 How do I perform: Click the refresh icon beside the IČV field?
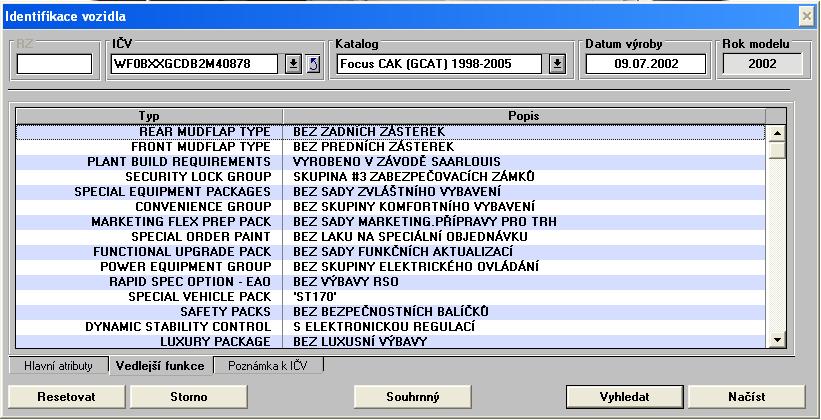coord(312,64)
